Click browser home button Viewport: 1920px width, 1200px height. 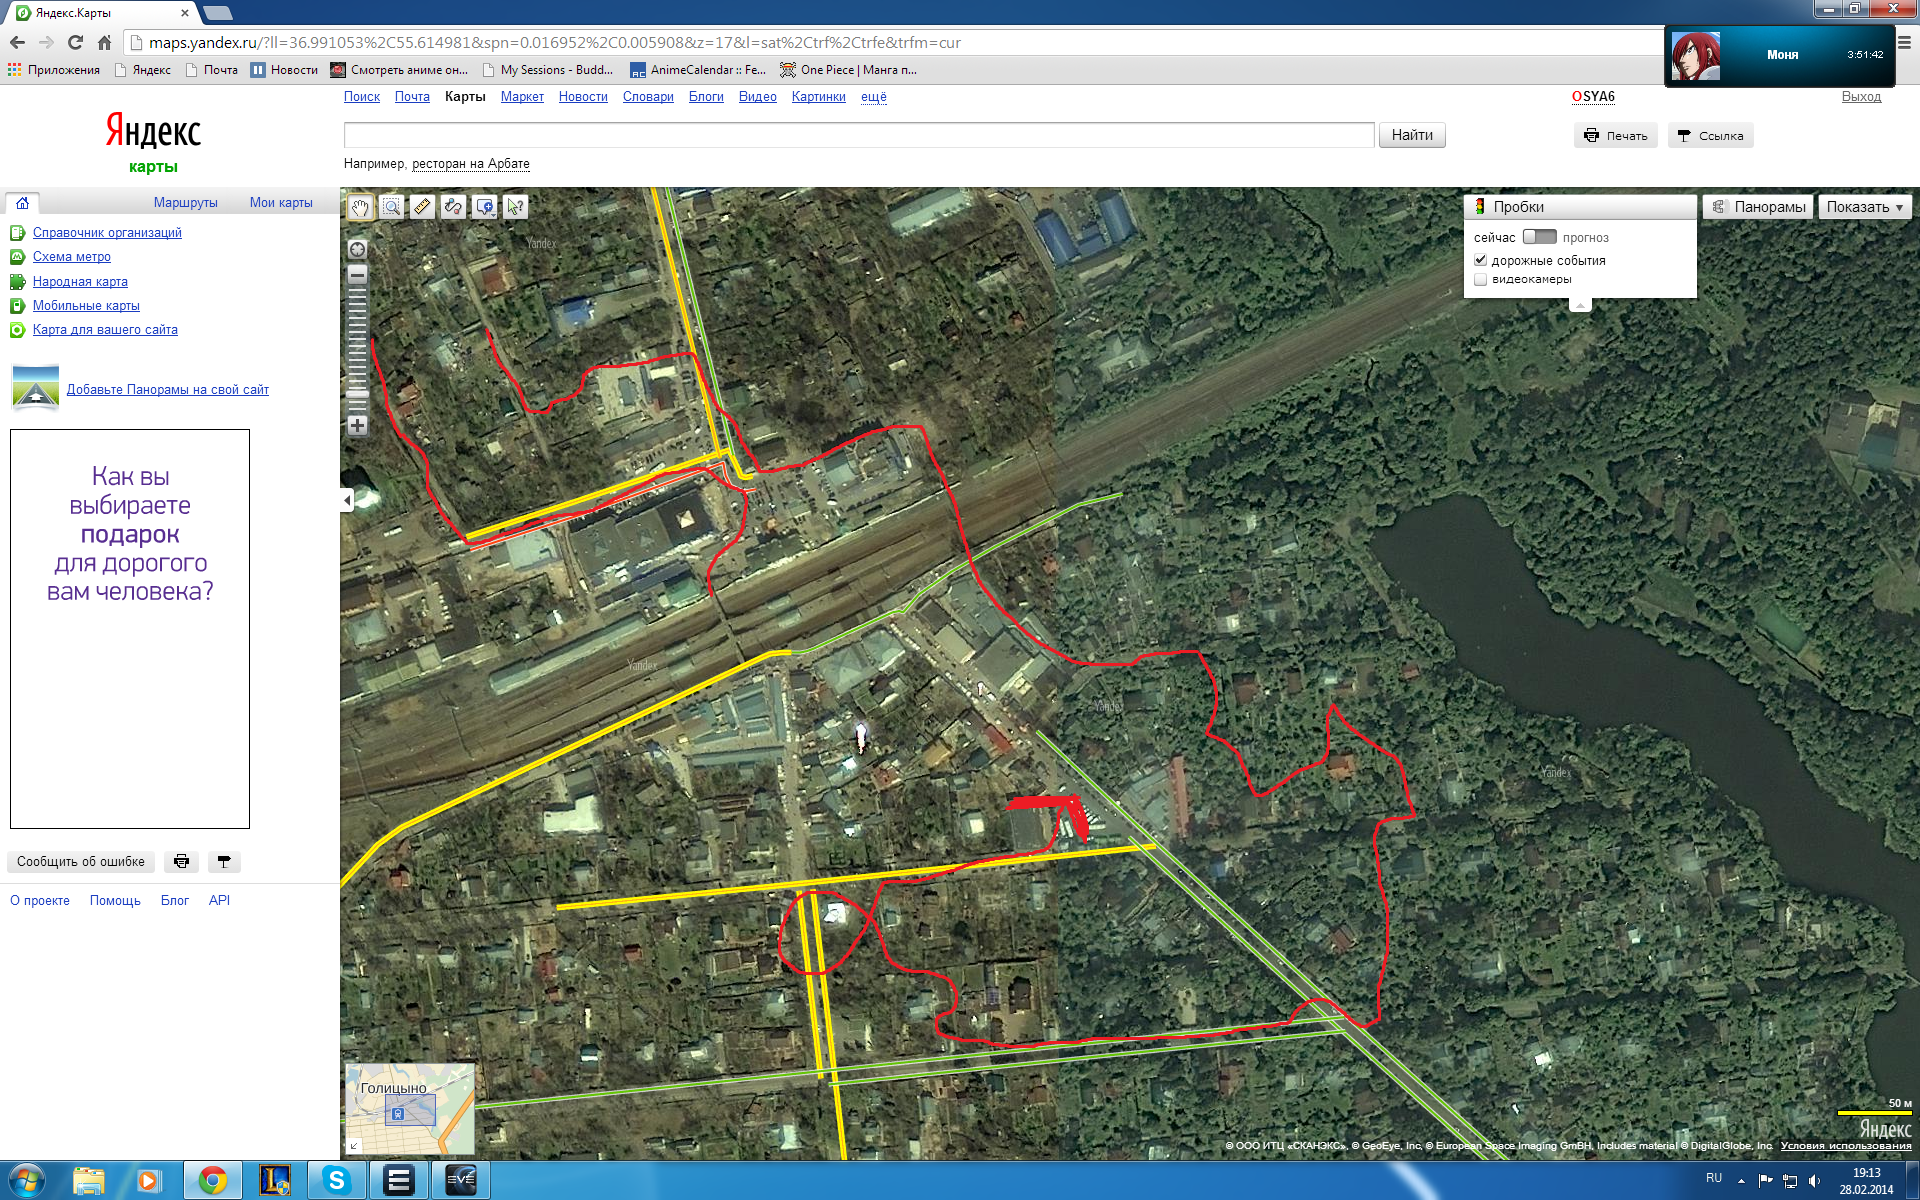[x=104, y=42]
